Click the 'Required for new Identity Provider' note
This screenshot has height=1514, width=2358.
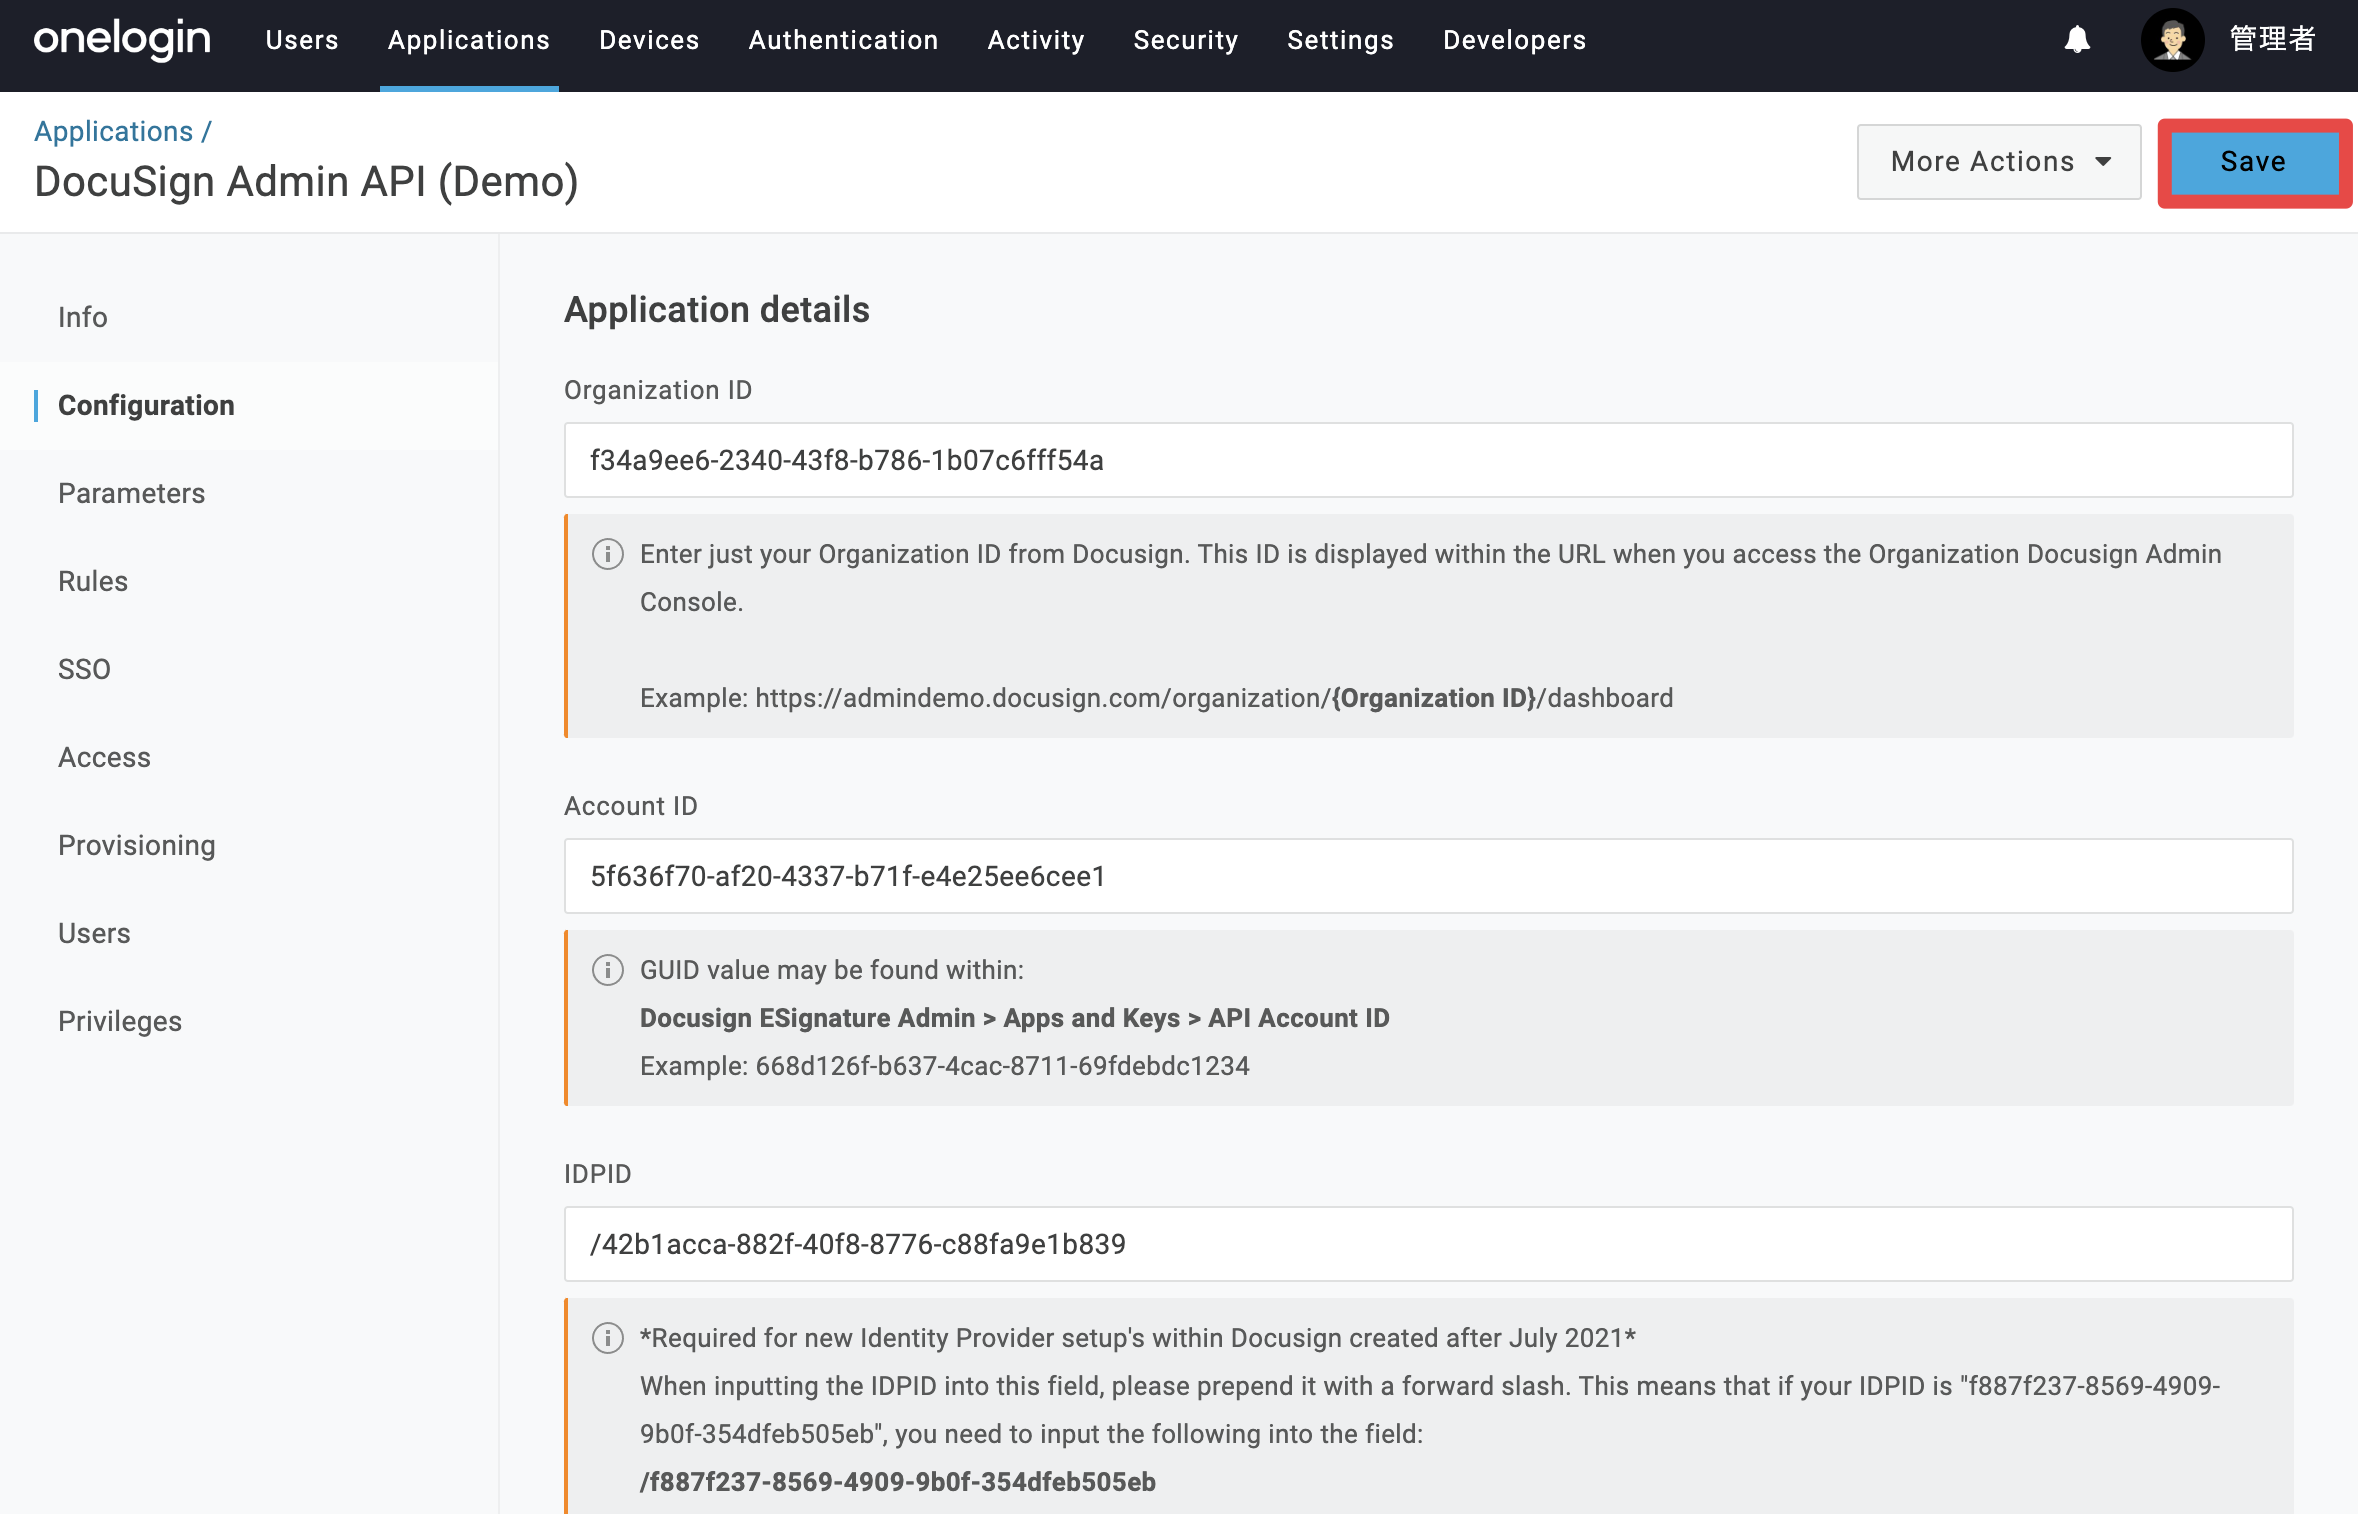(x=1138, y=1338)
